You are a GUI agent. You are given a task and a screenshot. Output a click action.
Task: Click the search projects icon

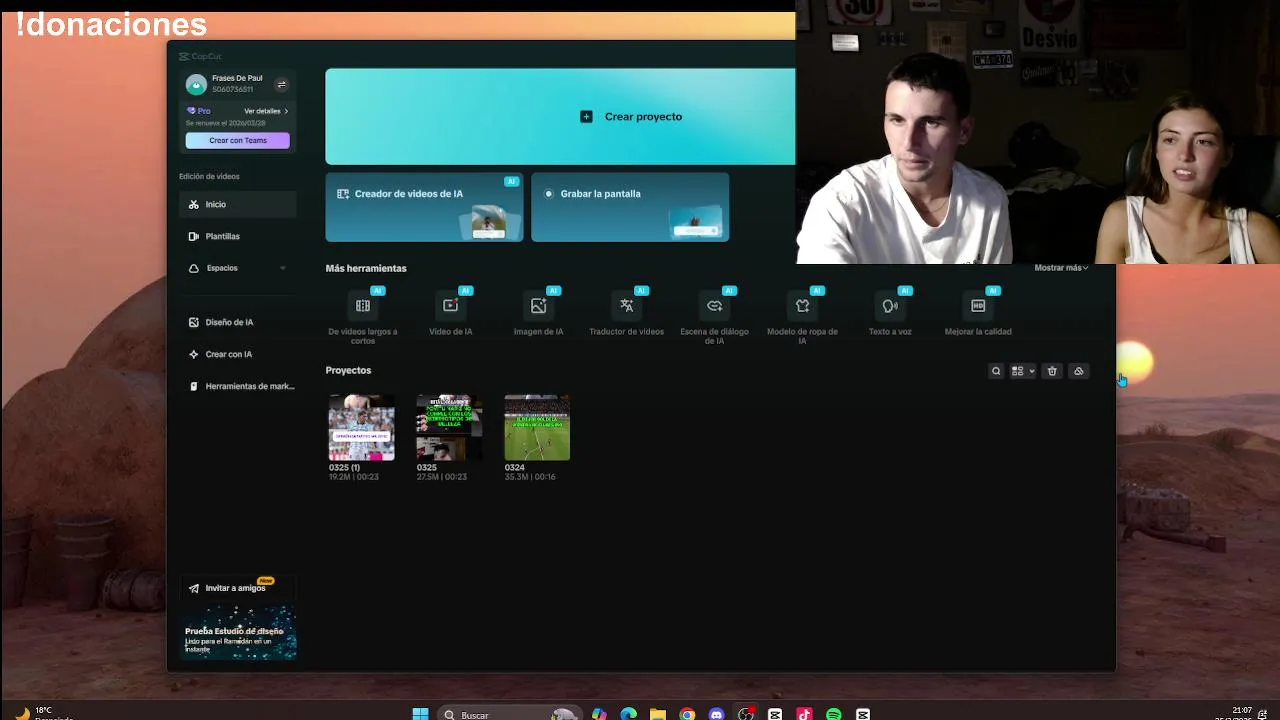point(996,371)
